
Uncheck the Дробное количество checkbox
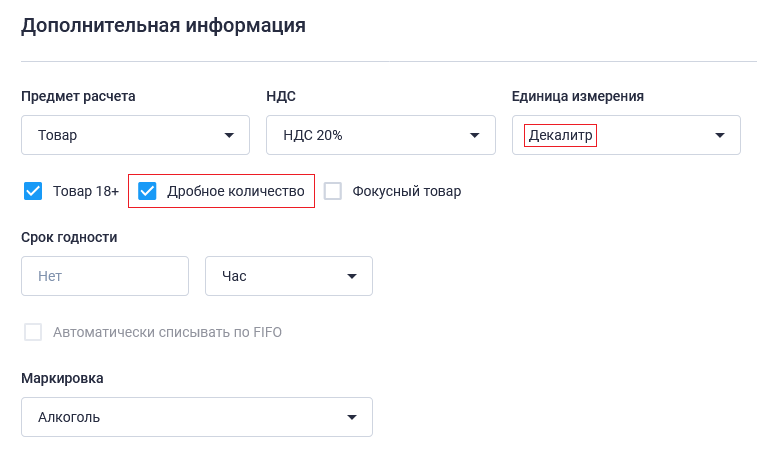click(x=147, y=191)
